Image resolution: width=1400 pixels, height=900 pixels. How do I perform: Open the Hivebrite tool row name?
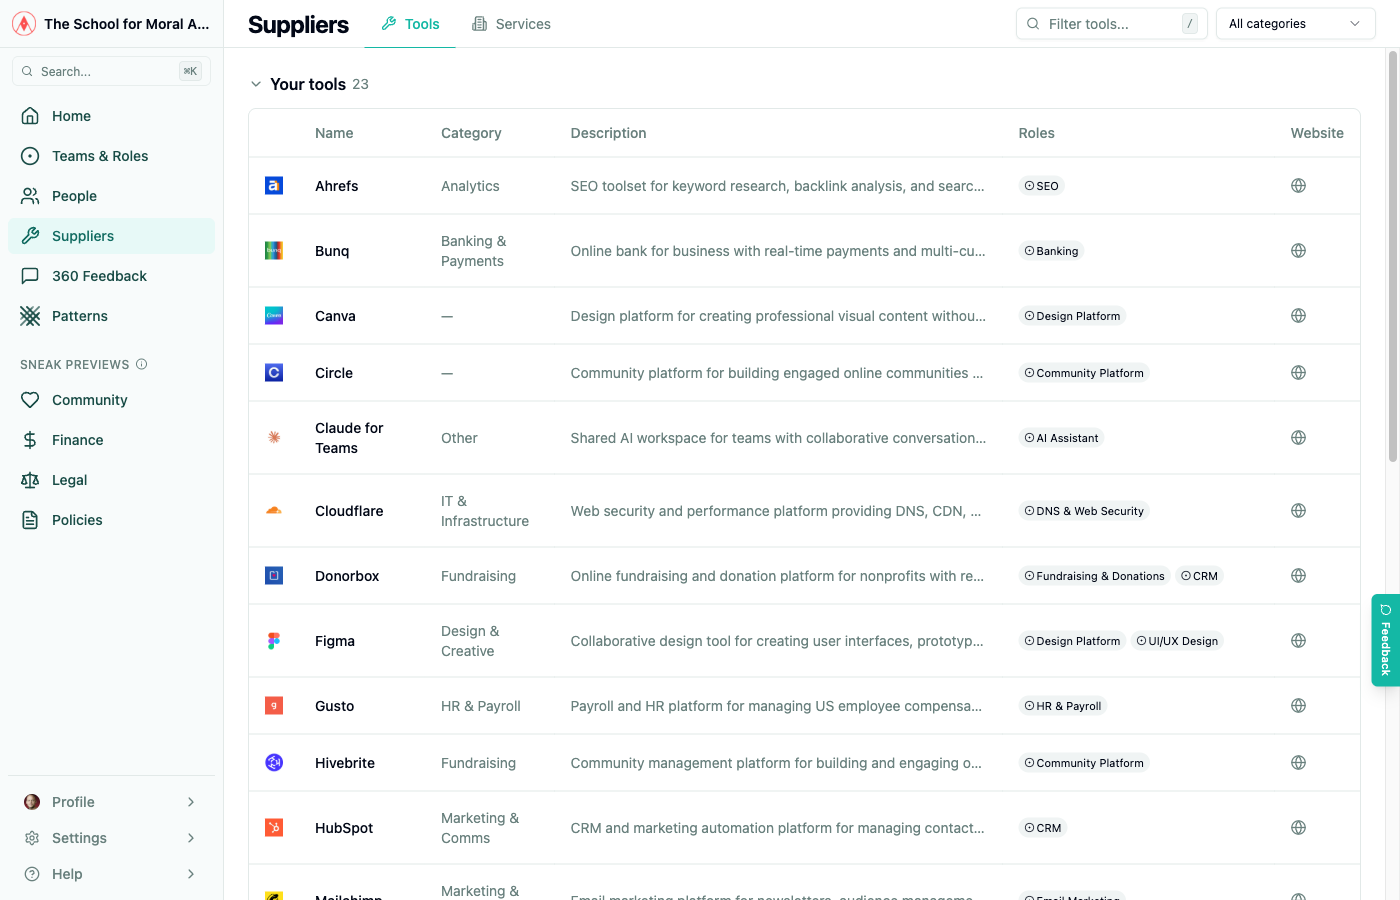point(345,763)
